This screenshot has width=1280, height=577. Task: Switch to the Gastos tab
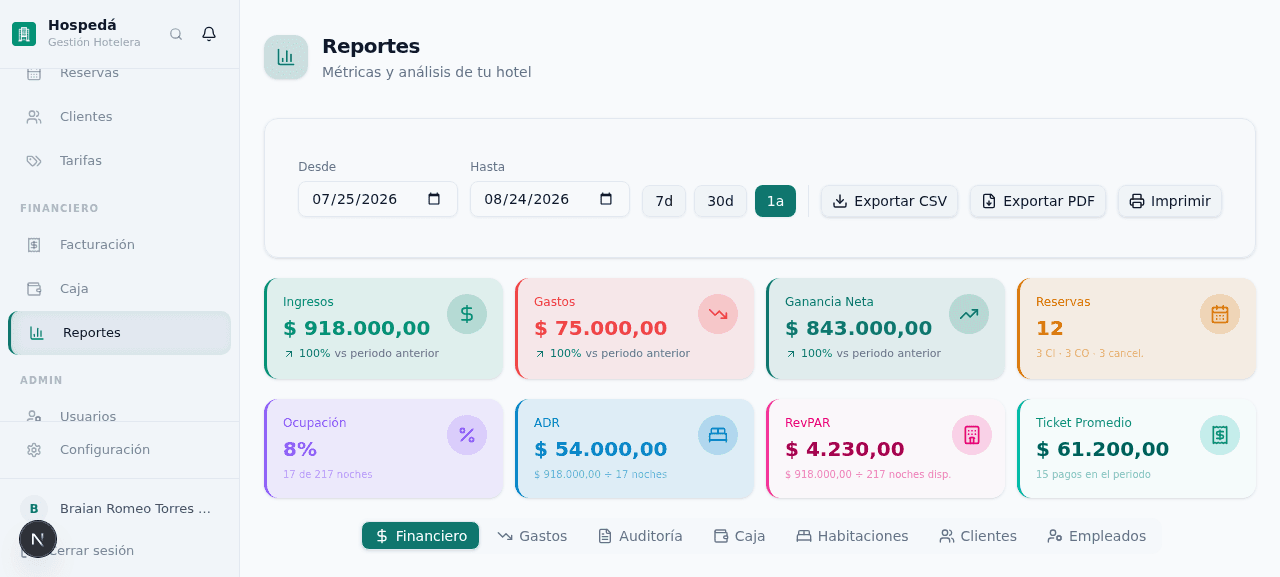532,536
